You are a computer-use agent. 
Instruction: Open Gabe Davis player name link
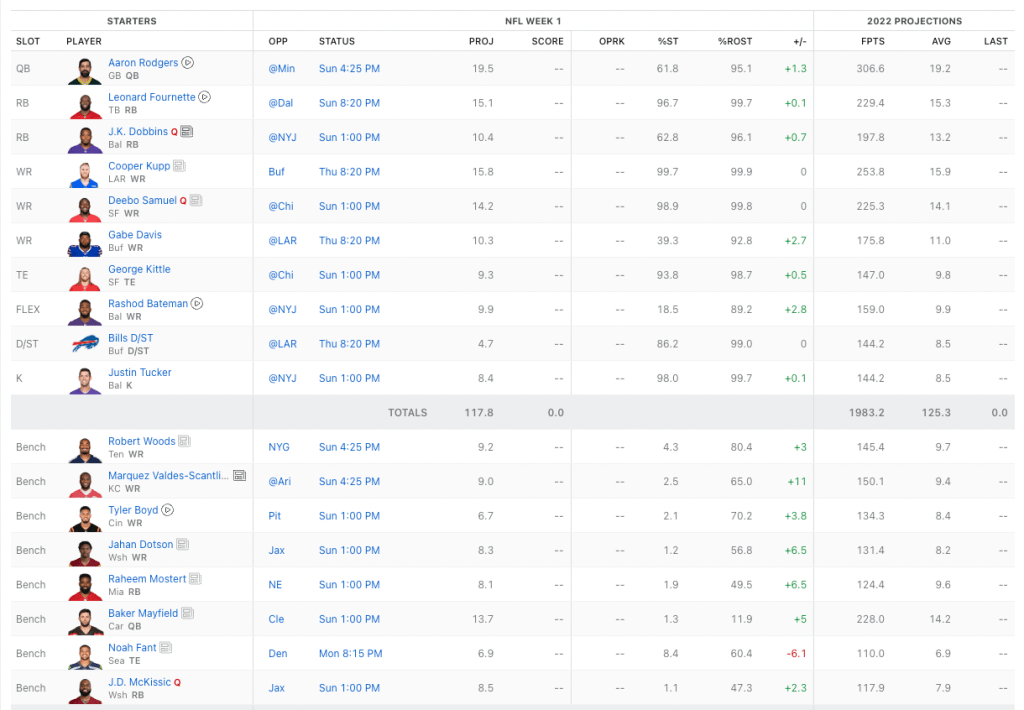click(x=134, y=235)
